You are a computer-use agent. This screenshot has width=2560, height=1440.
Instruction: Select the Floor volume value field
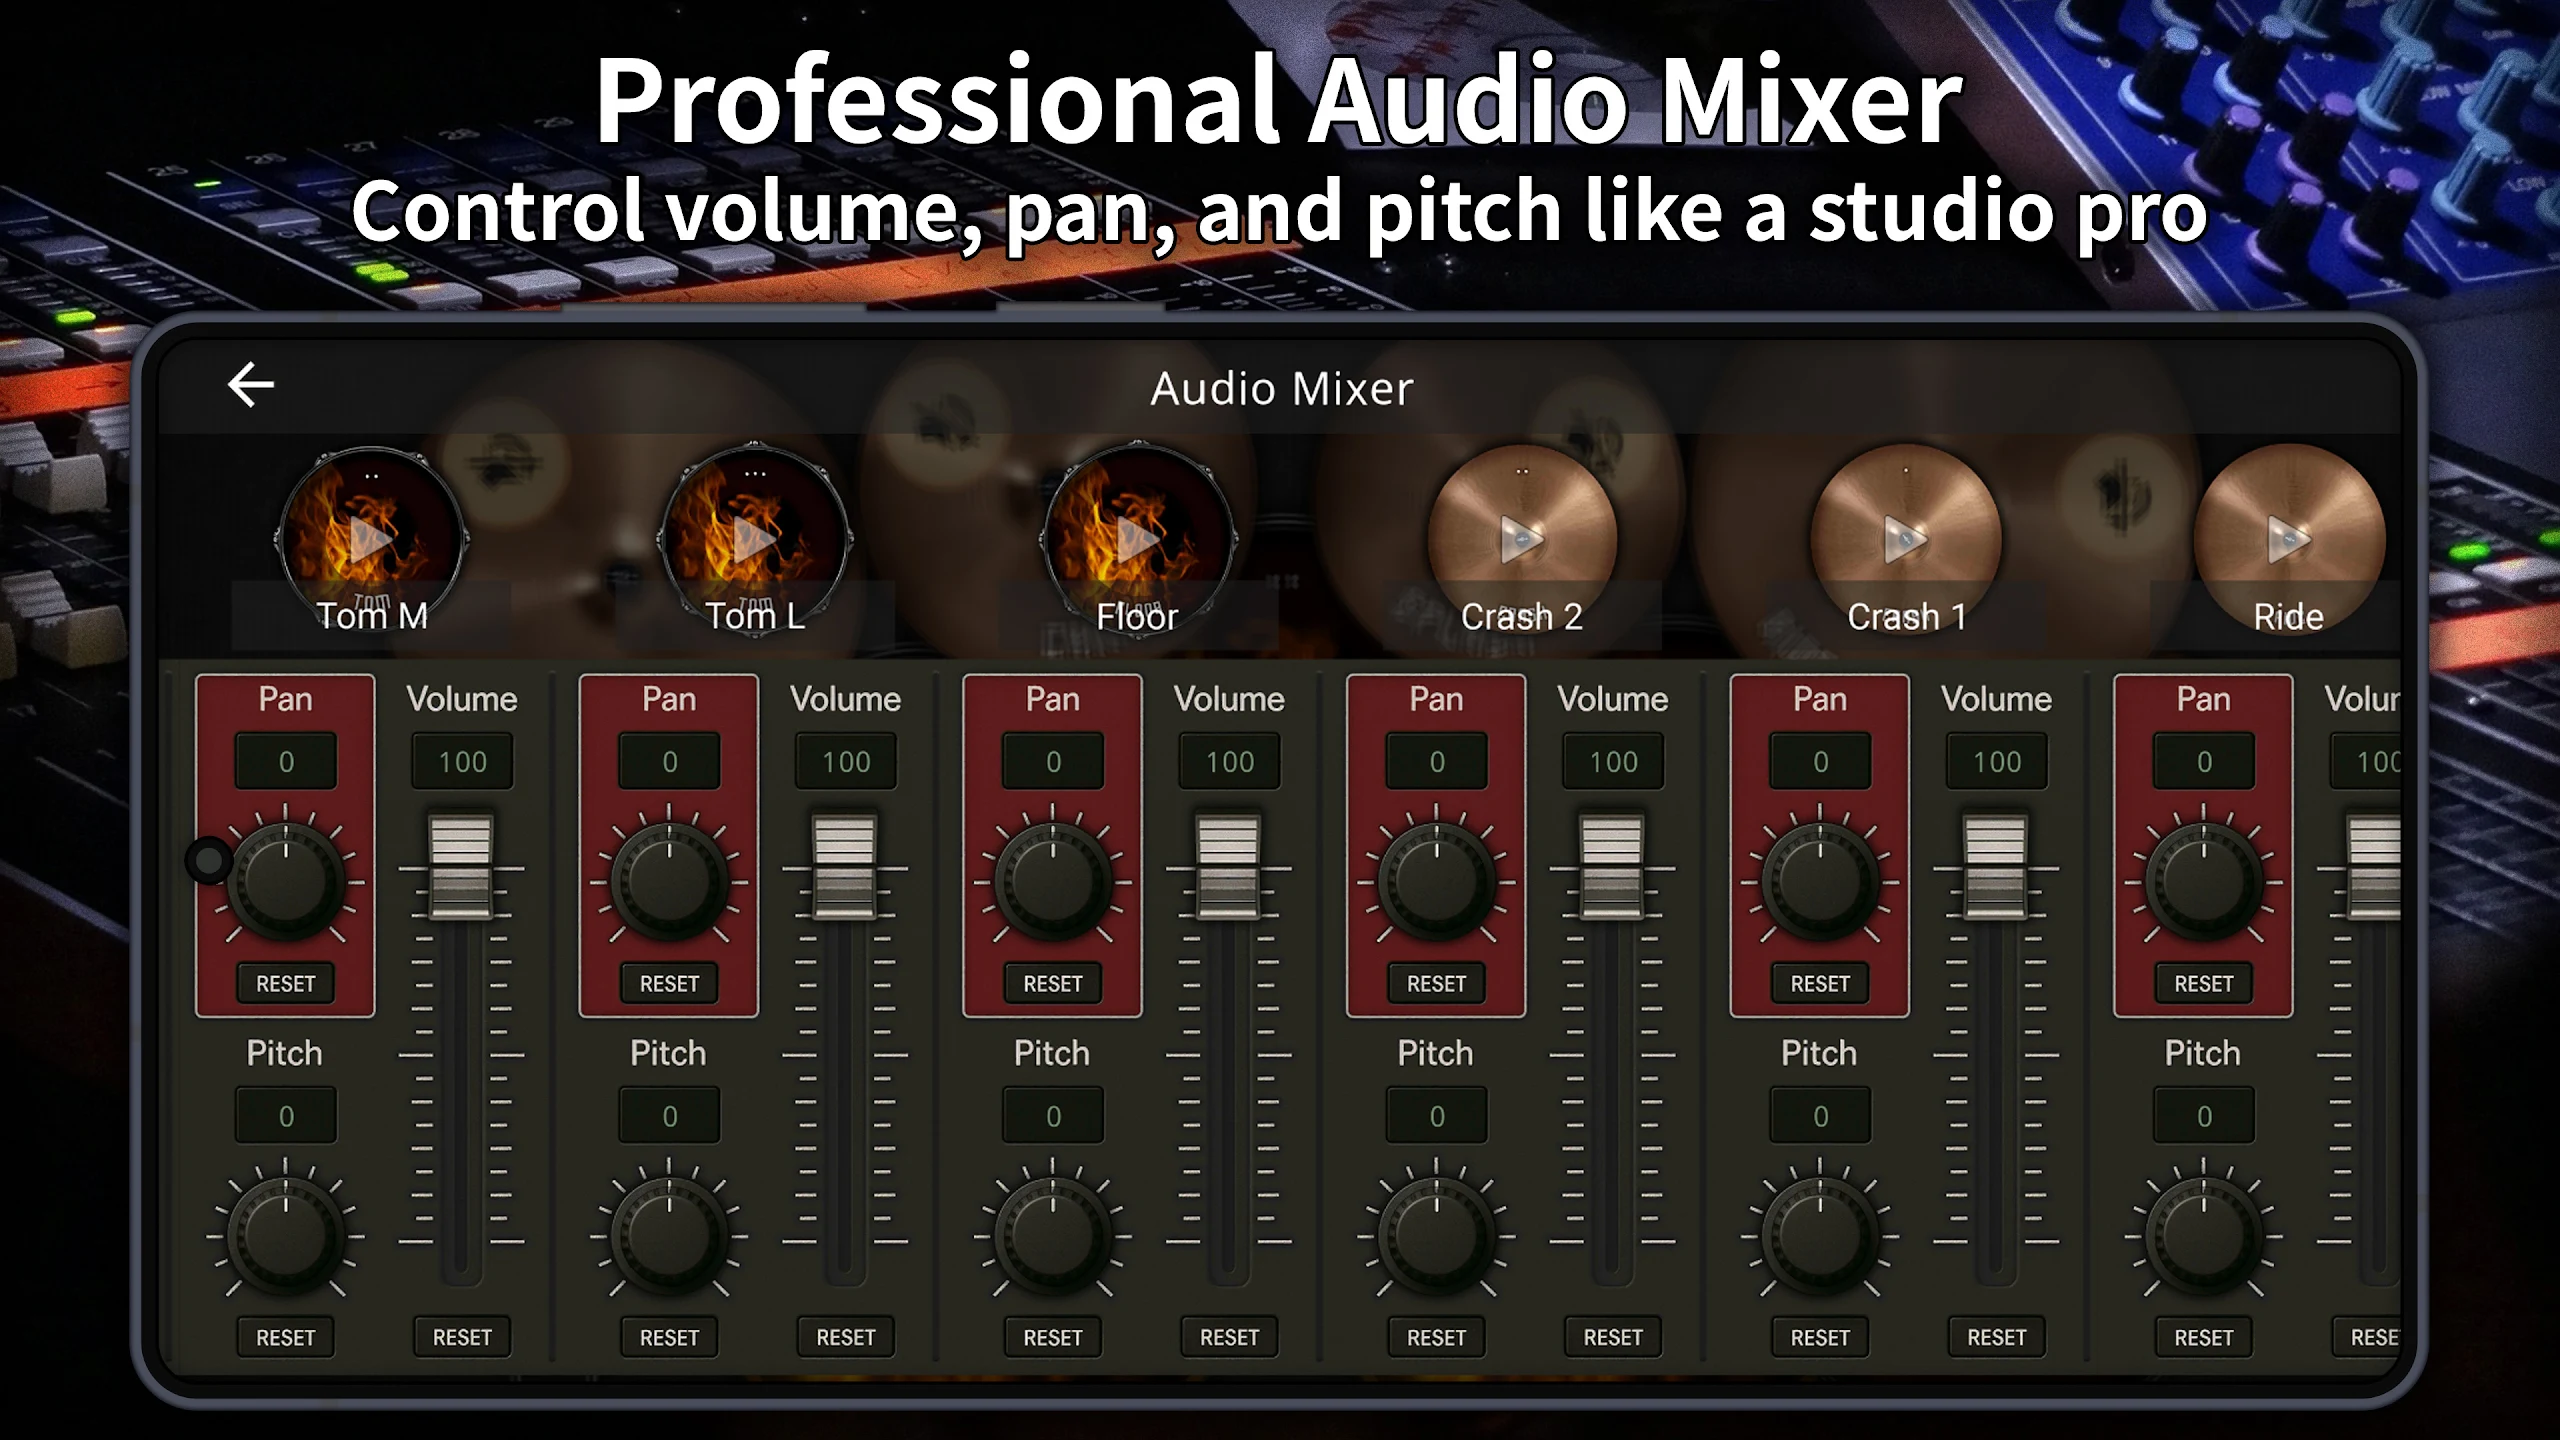point(1229,762)
